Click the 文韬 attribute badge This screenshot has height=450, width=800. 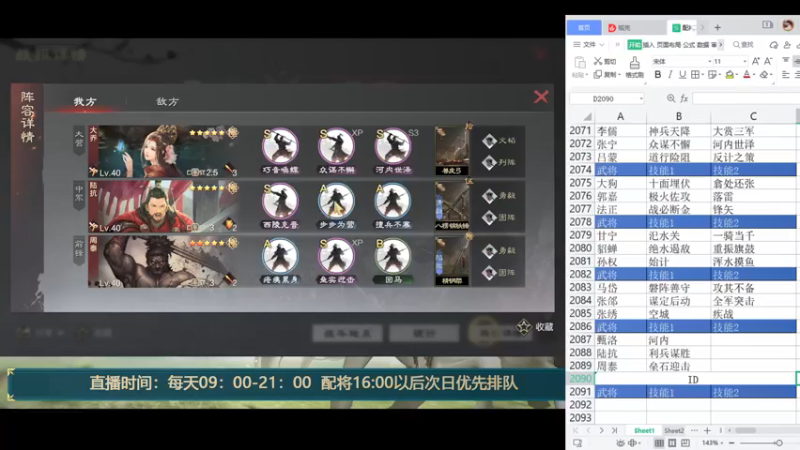coord(499,140)
